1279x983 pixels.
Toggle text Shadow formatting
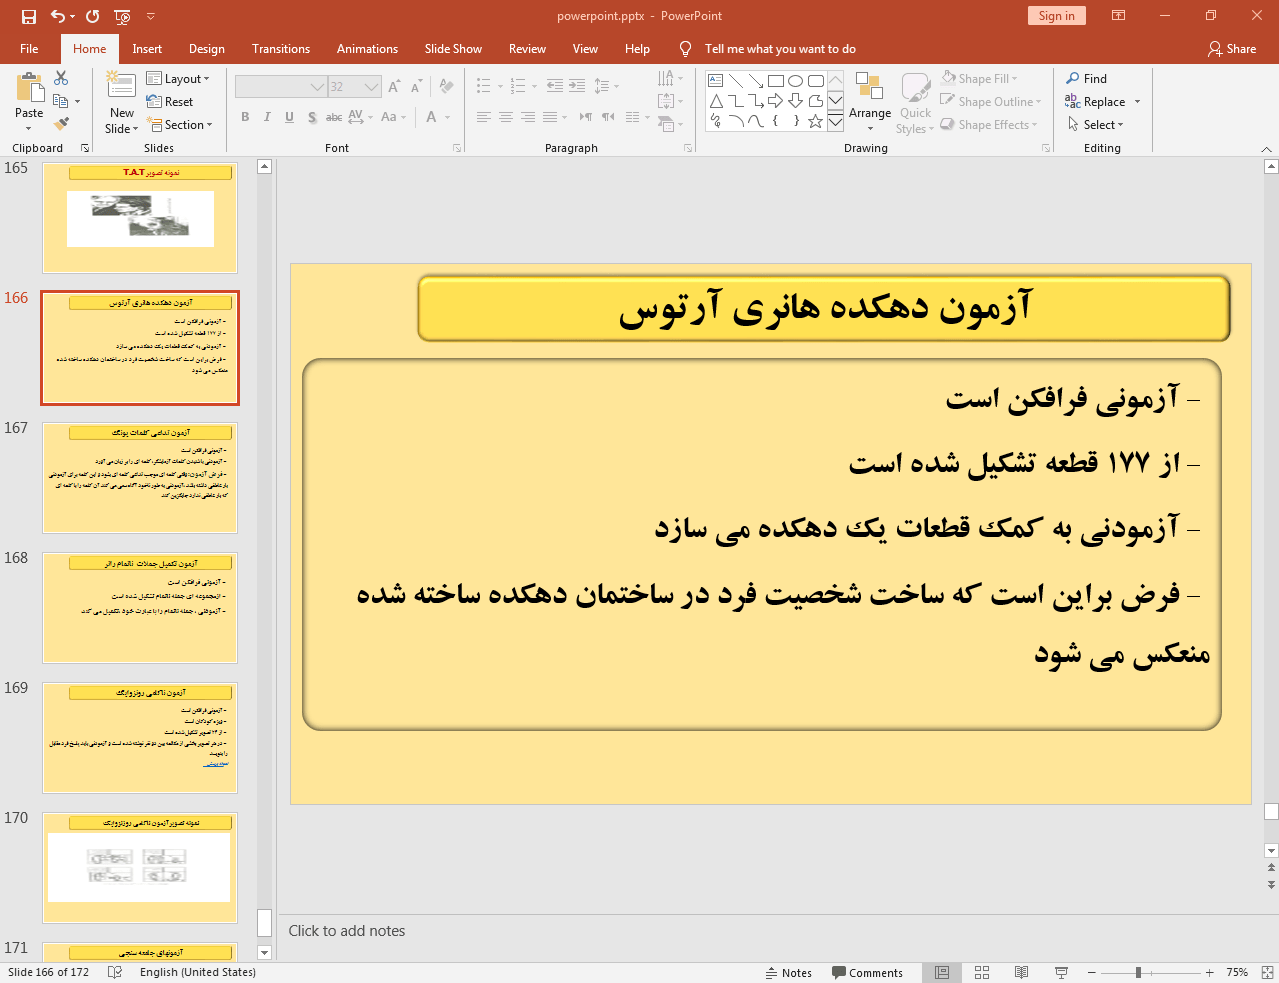pyautogui.click(x=312, y=117)
